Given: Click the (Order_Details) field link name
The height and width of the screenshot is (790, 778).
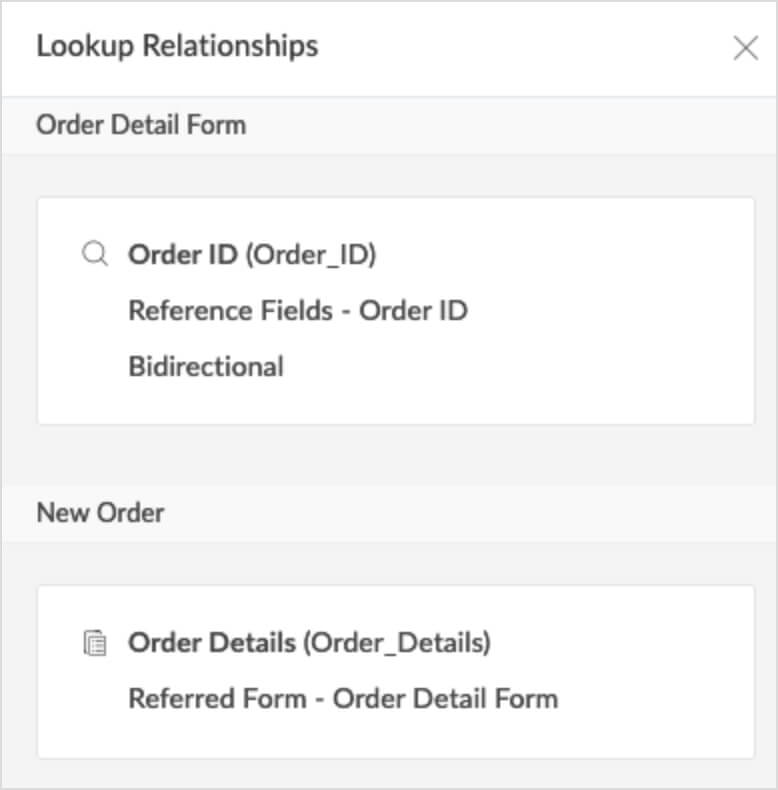Looking at the screenshot, I should pyautogui.click(x=397, y=643).
